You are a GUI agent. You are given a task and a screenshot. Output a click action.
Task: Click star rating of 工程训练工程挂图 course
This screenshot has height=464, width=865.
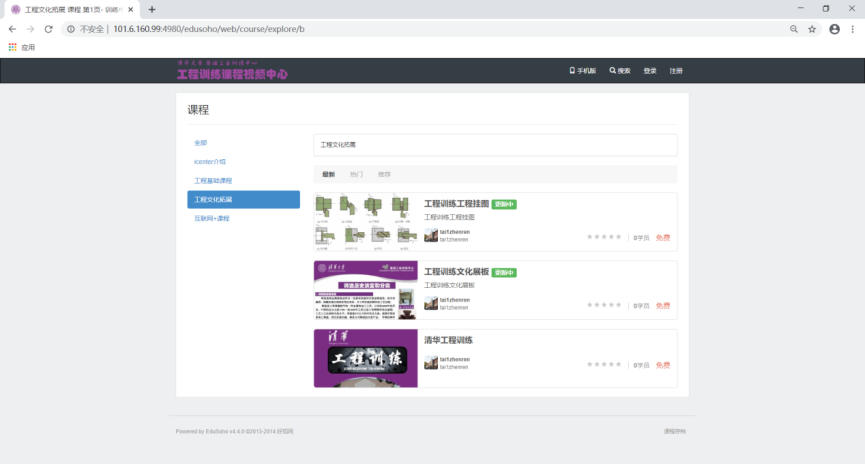tap(604, 237)
